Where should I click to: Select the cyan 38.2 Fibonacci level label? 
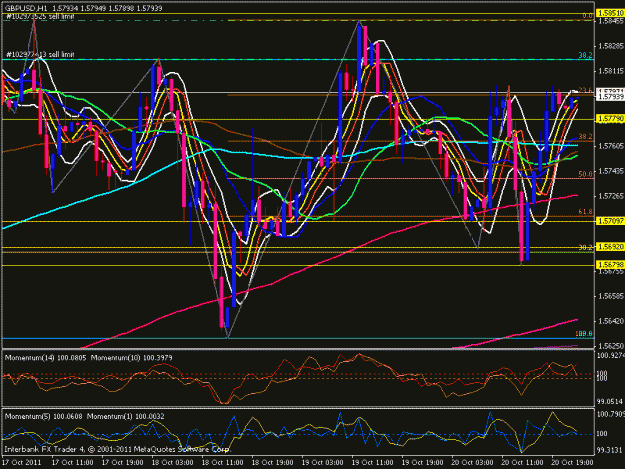[x=586, y=55]
